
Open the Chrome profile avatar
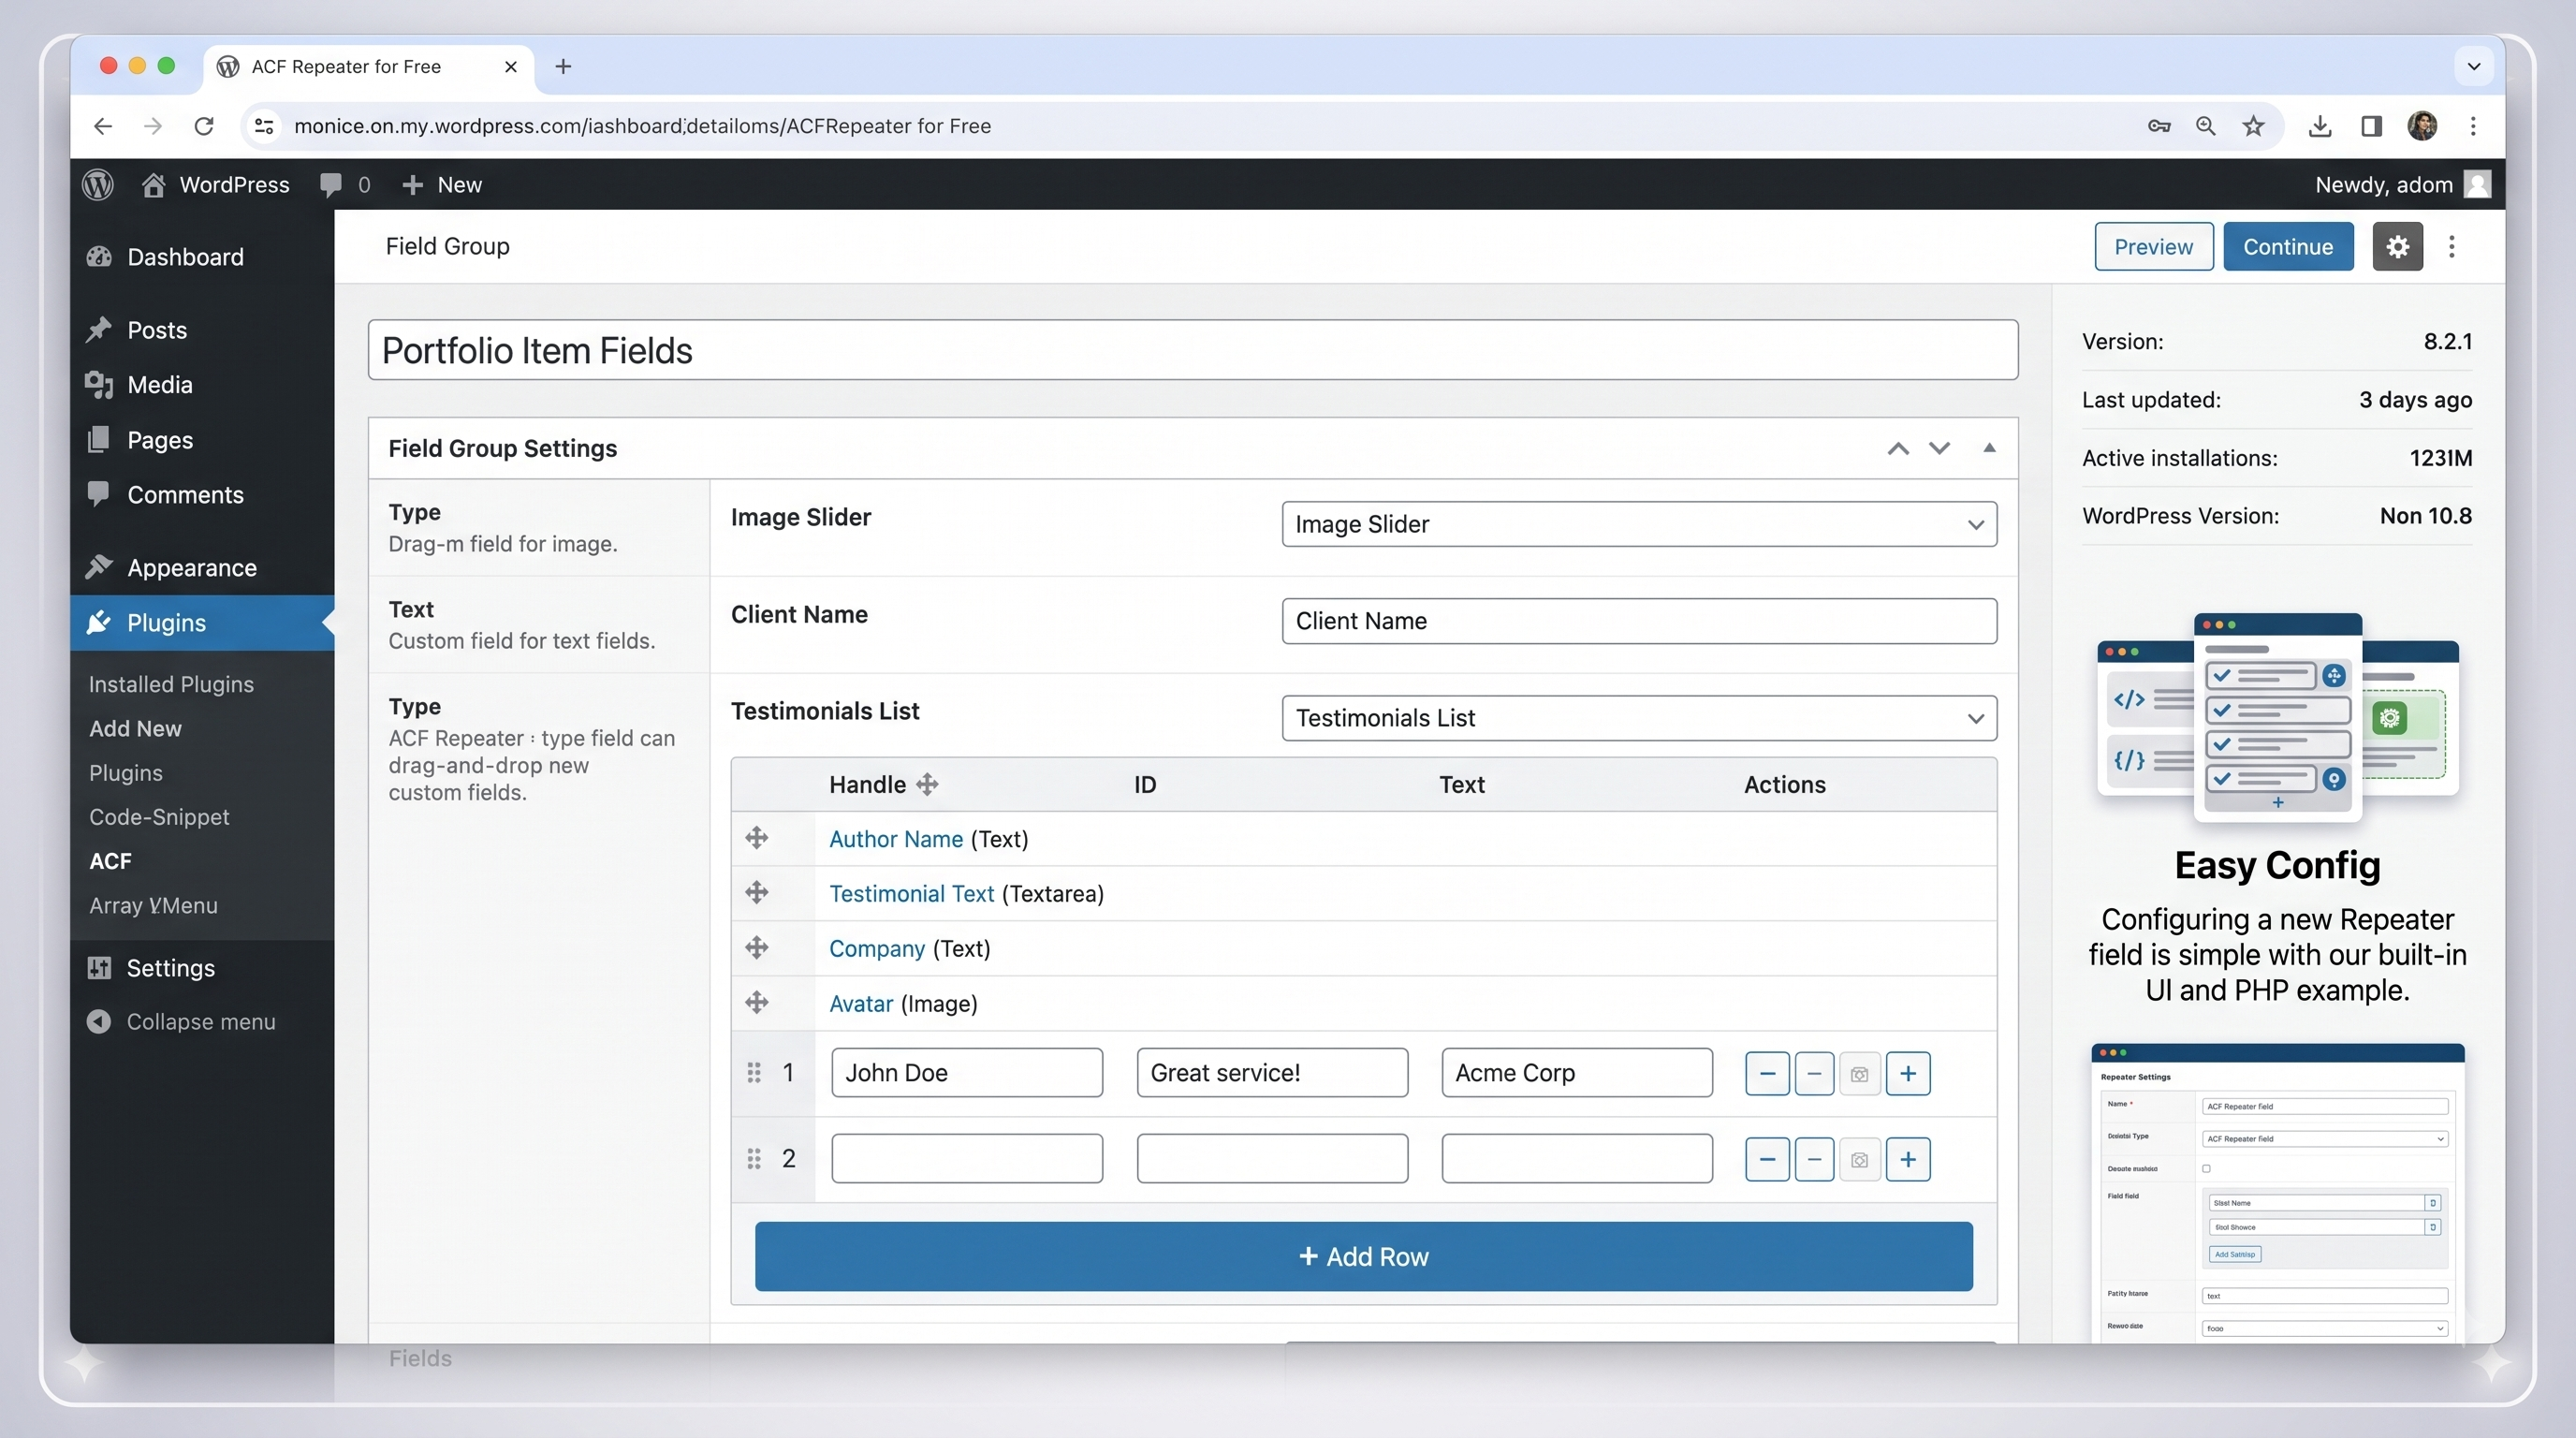(x=2422, y=126)
